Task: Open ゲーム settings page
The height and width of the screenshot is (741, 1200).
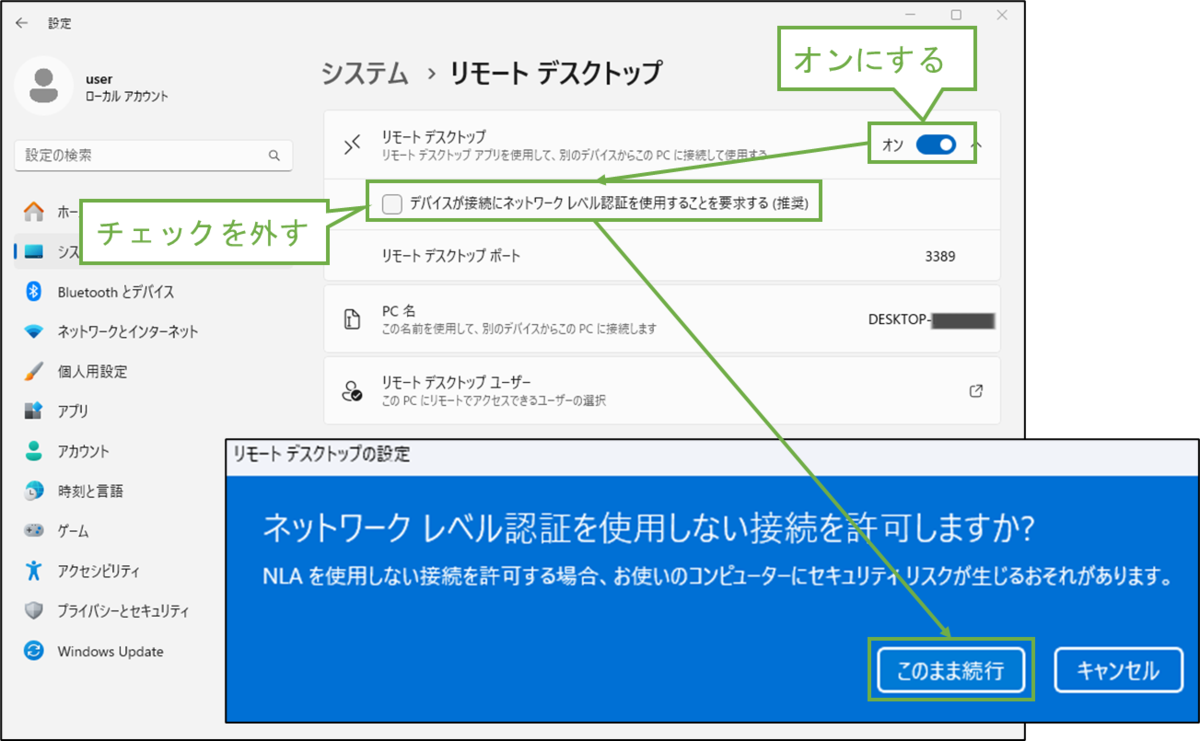Action: tap(73, 531)
